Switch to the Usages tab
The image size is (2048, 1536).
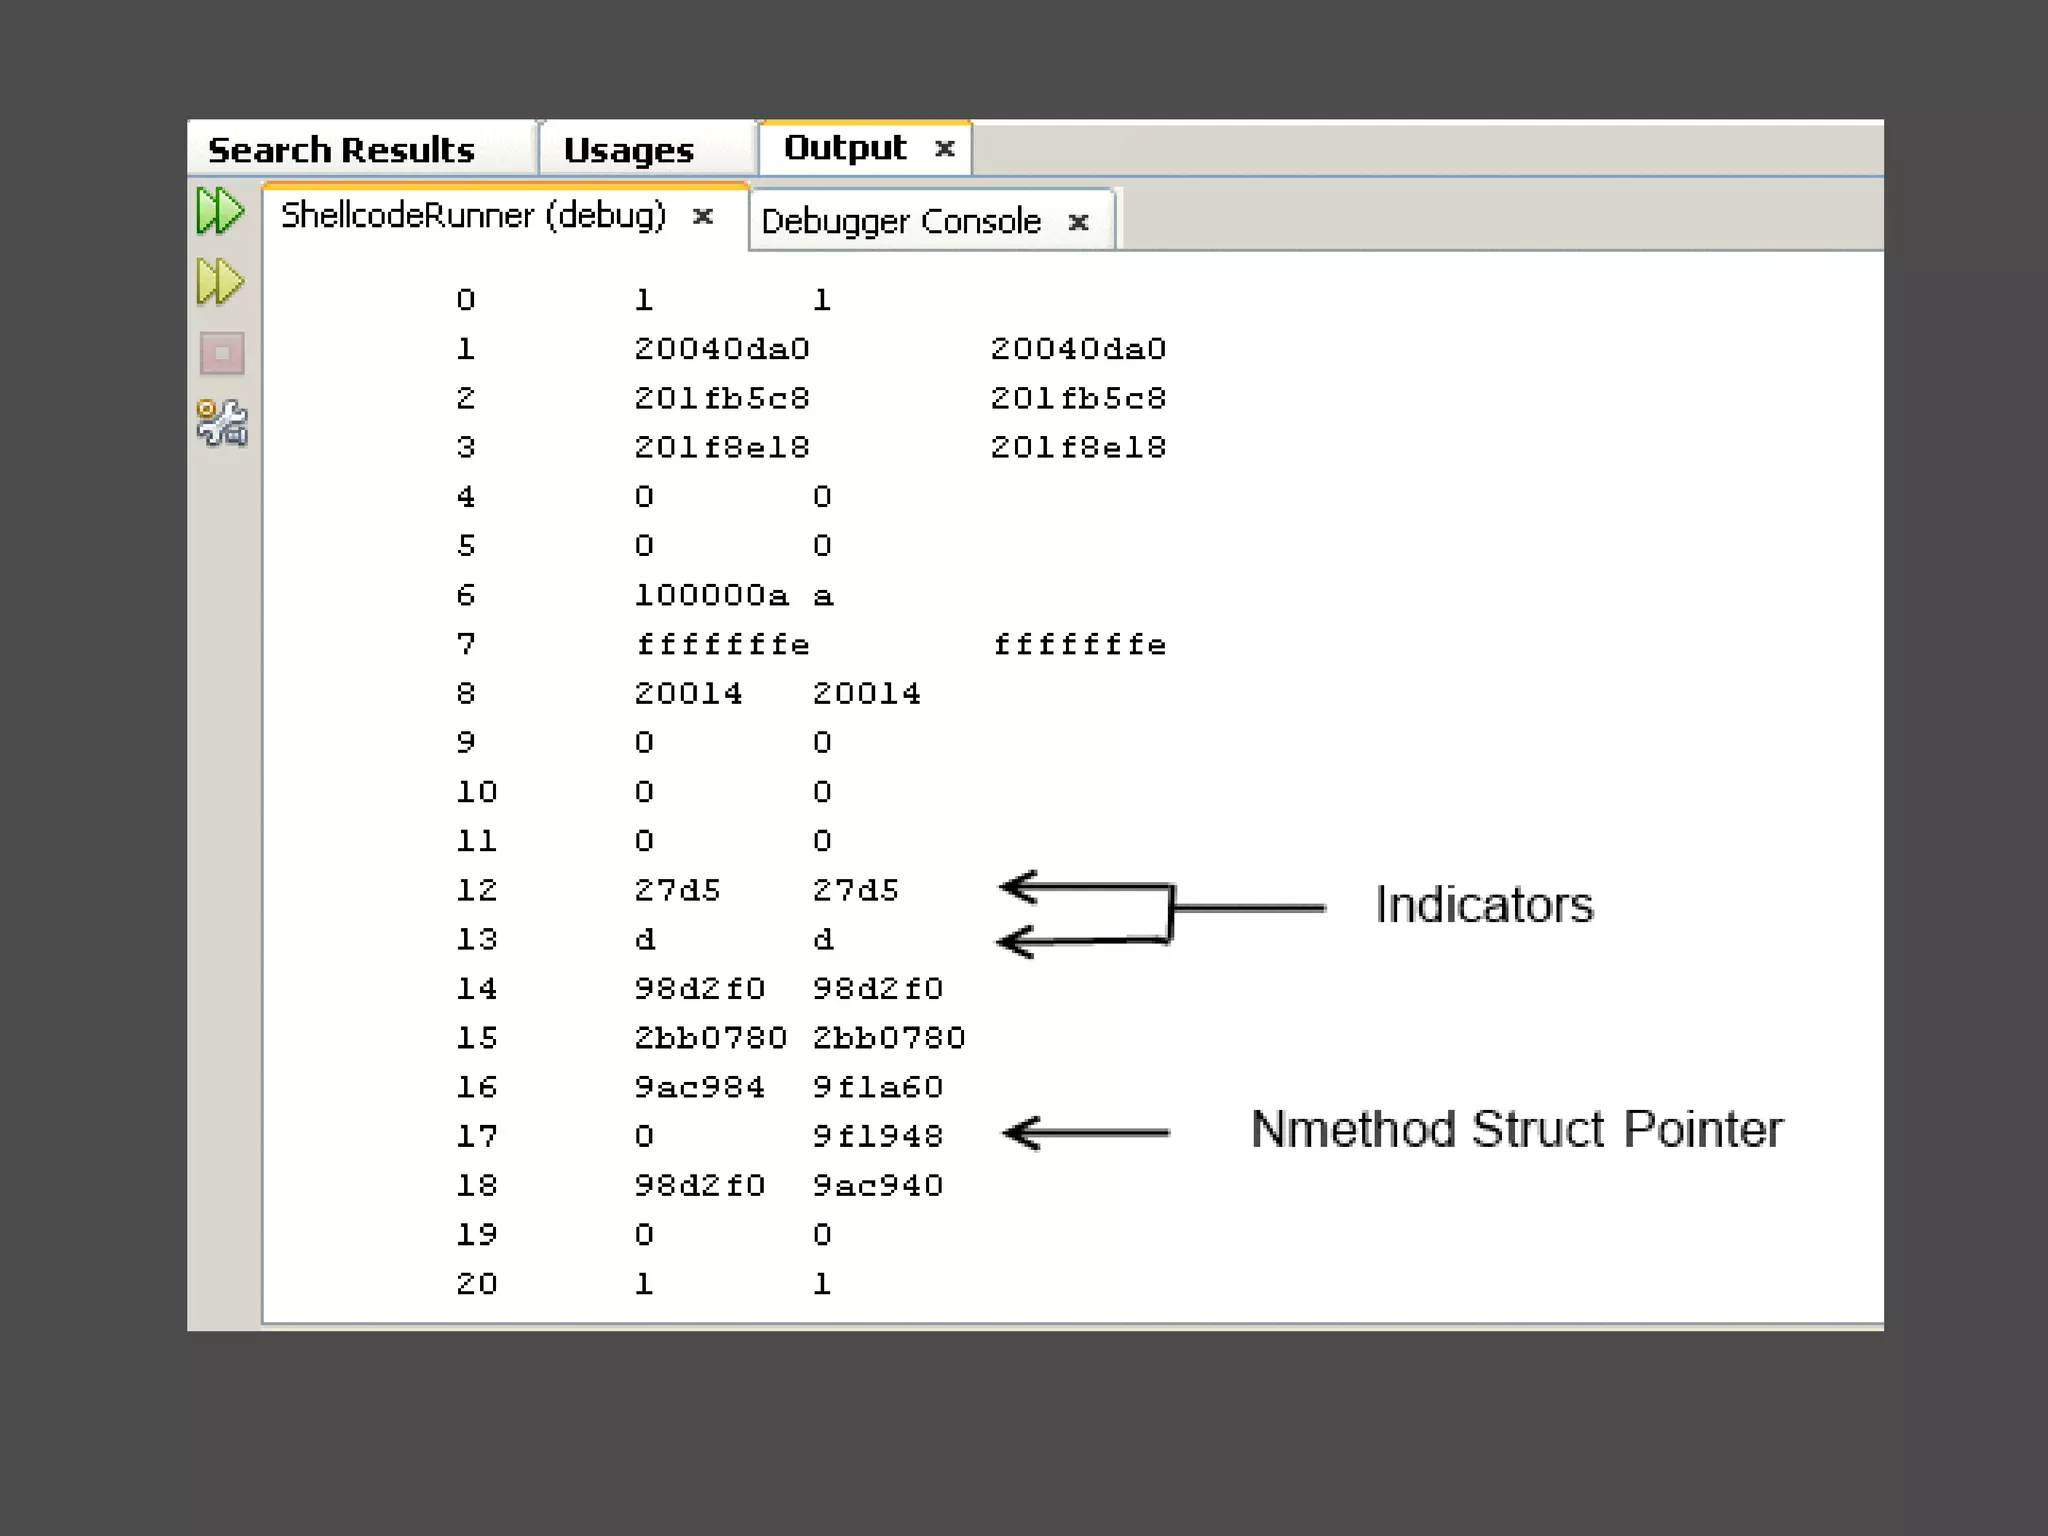point(628,151)
